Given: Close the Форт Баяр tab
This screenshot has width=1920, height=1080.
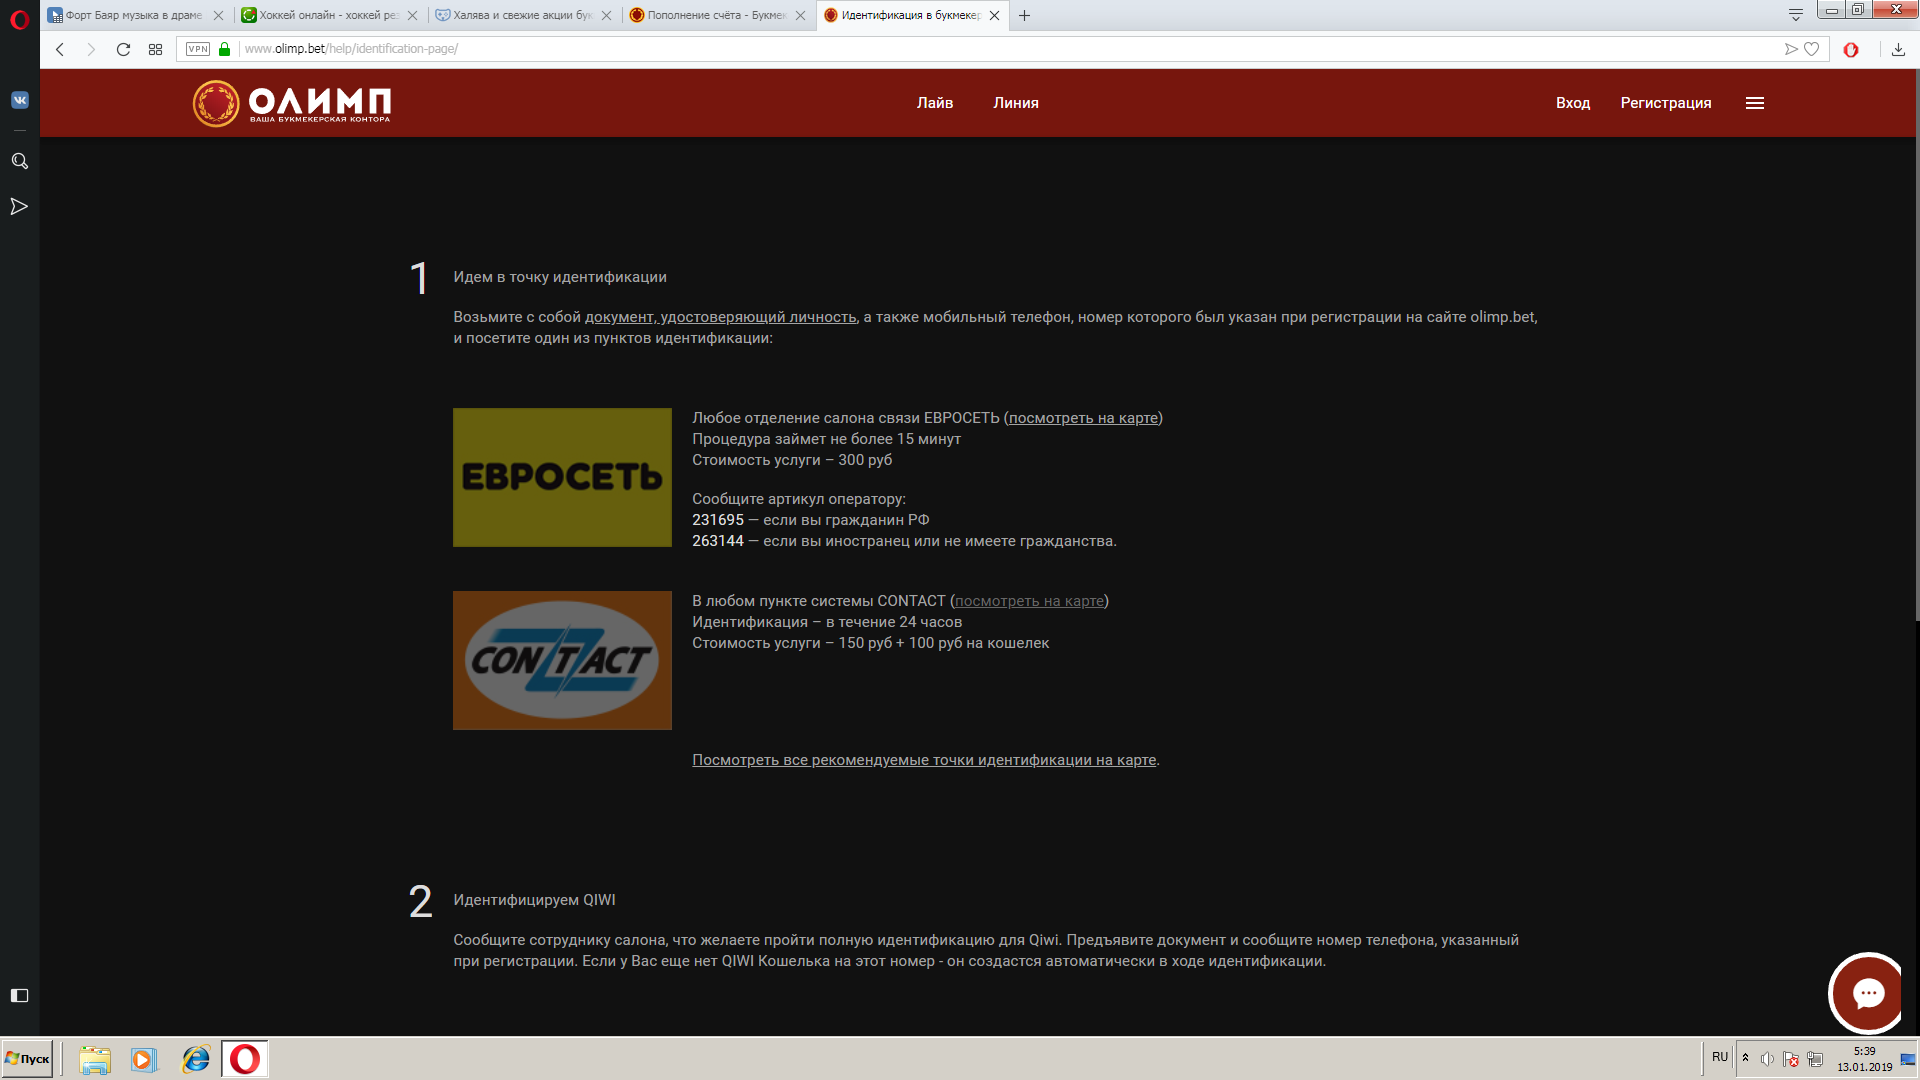Looking at the screenshot, I should [x=218, y=15].
